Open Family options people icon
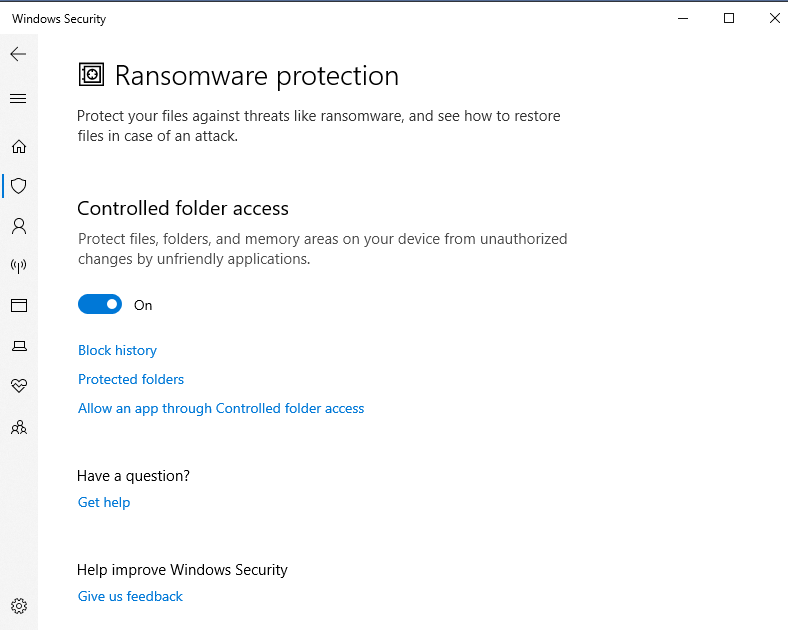The width and height of the screenshot is (788, 630). 19,428
